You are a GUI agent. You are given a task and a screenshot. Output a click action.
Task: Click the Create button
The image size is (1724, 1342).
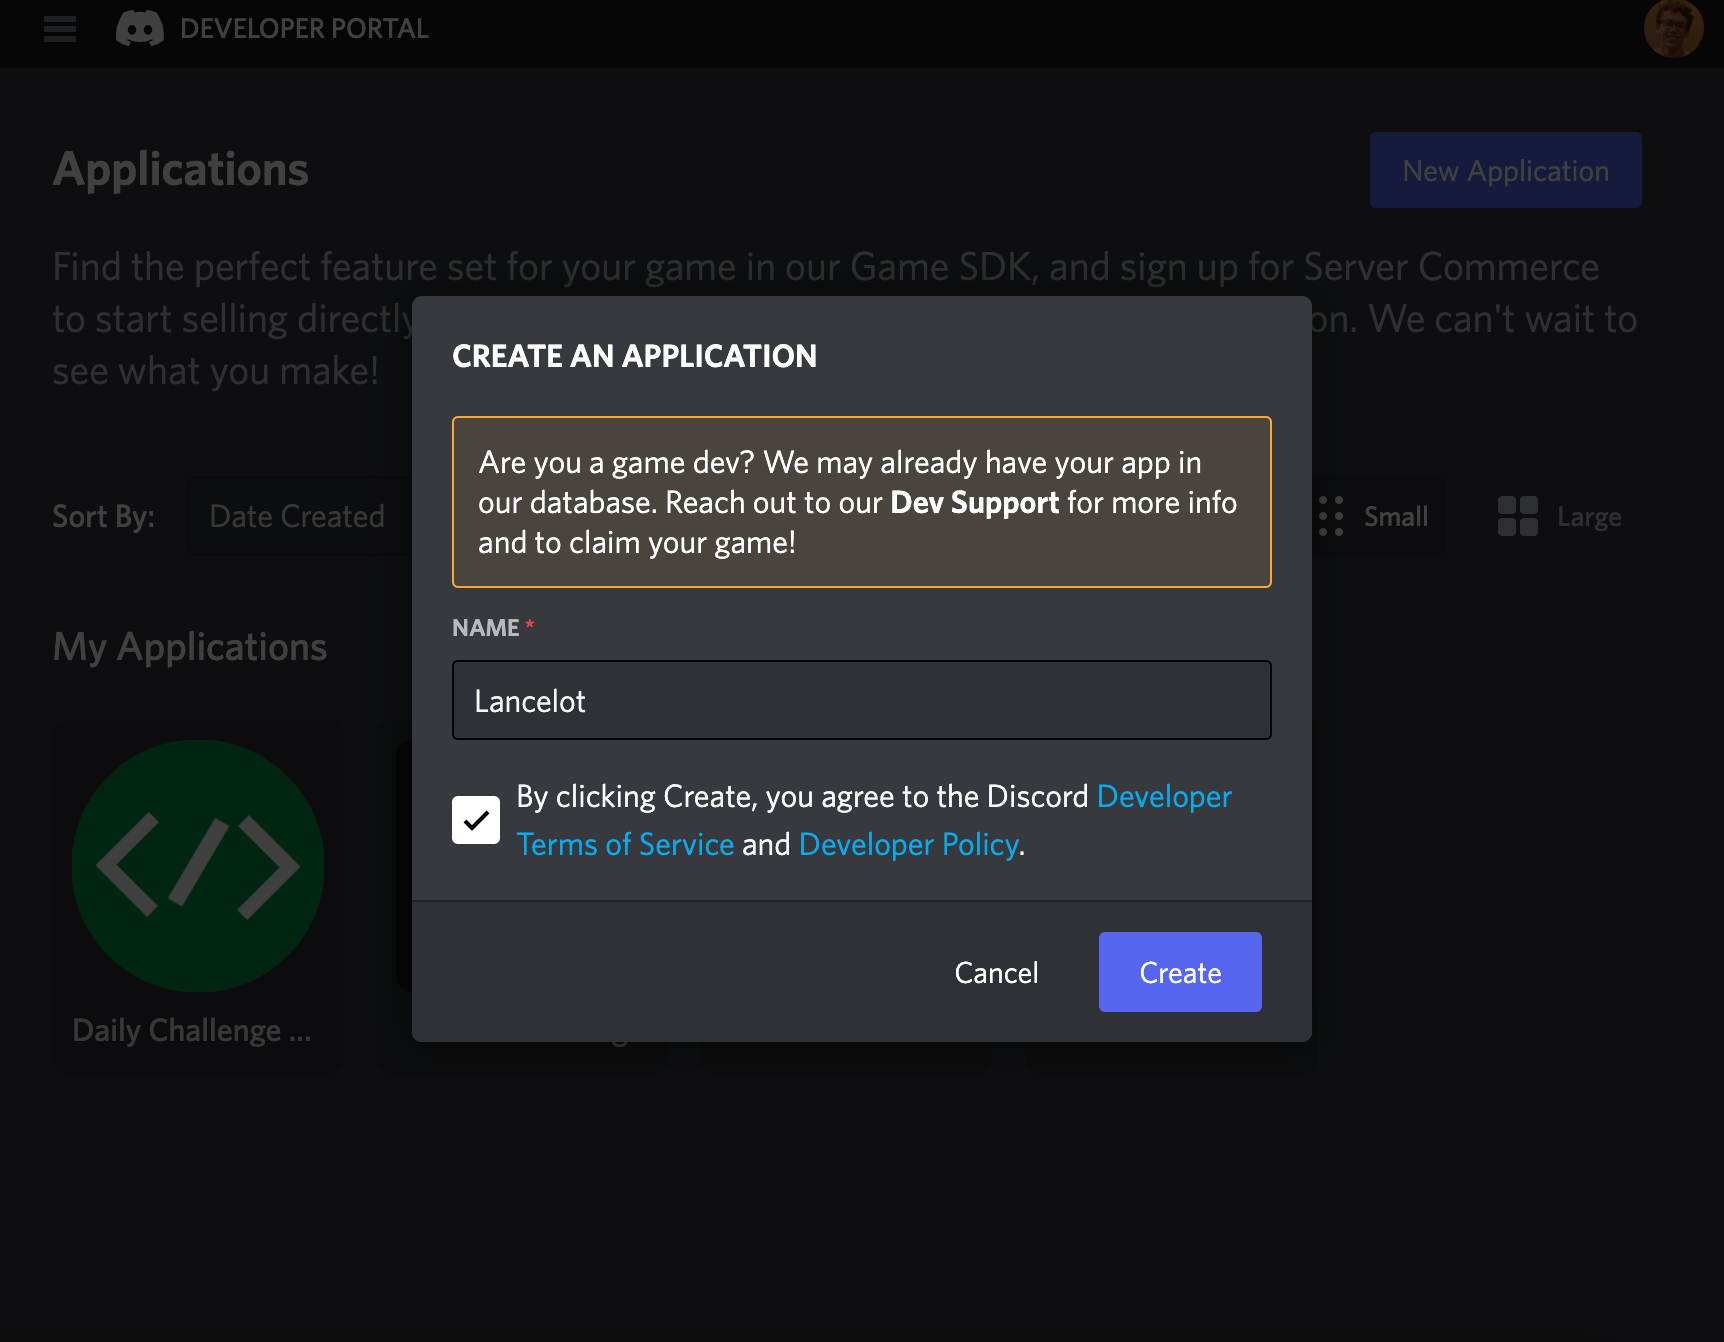pos(1180,972)
